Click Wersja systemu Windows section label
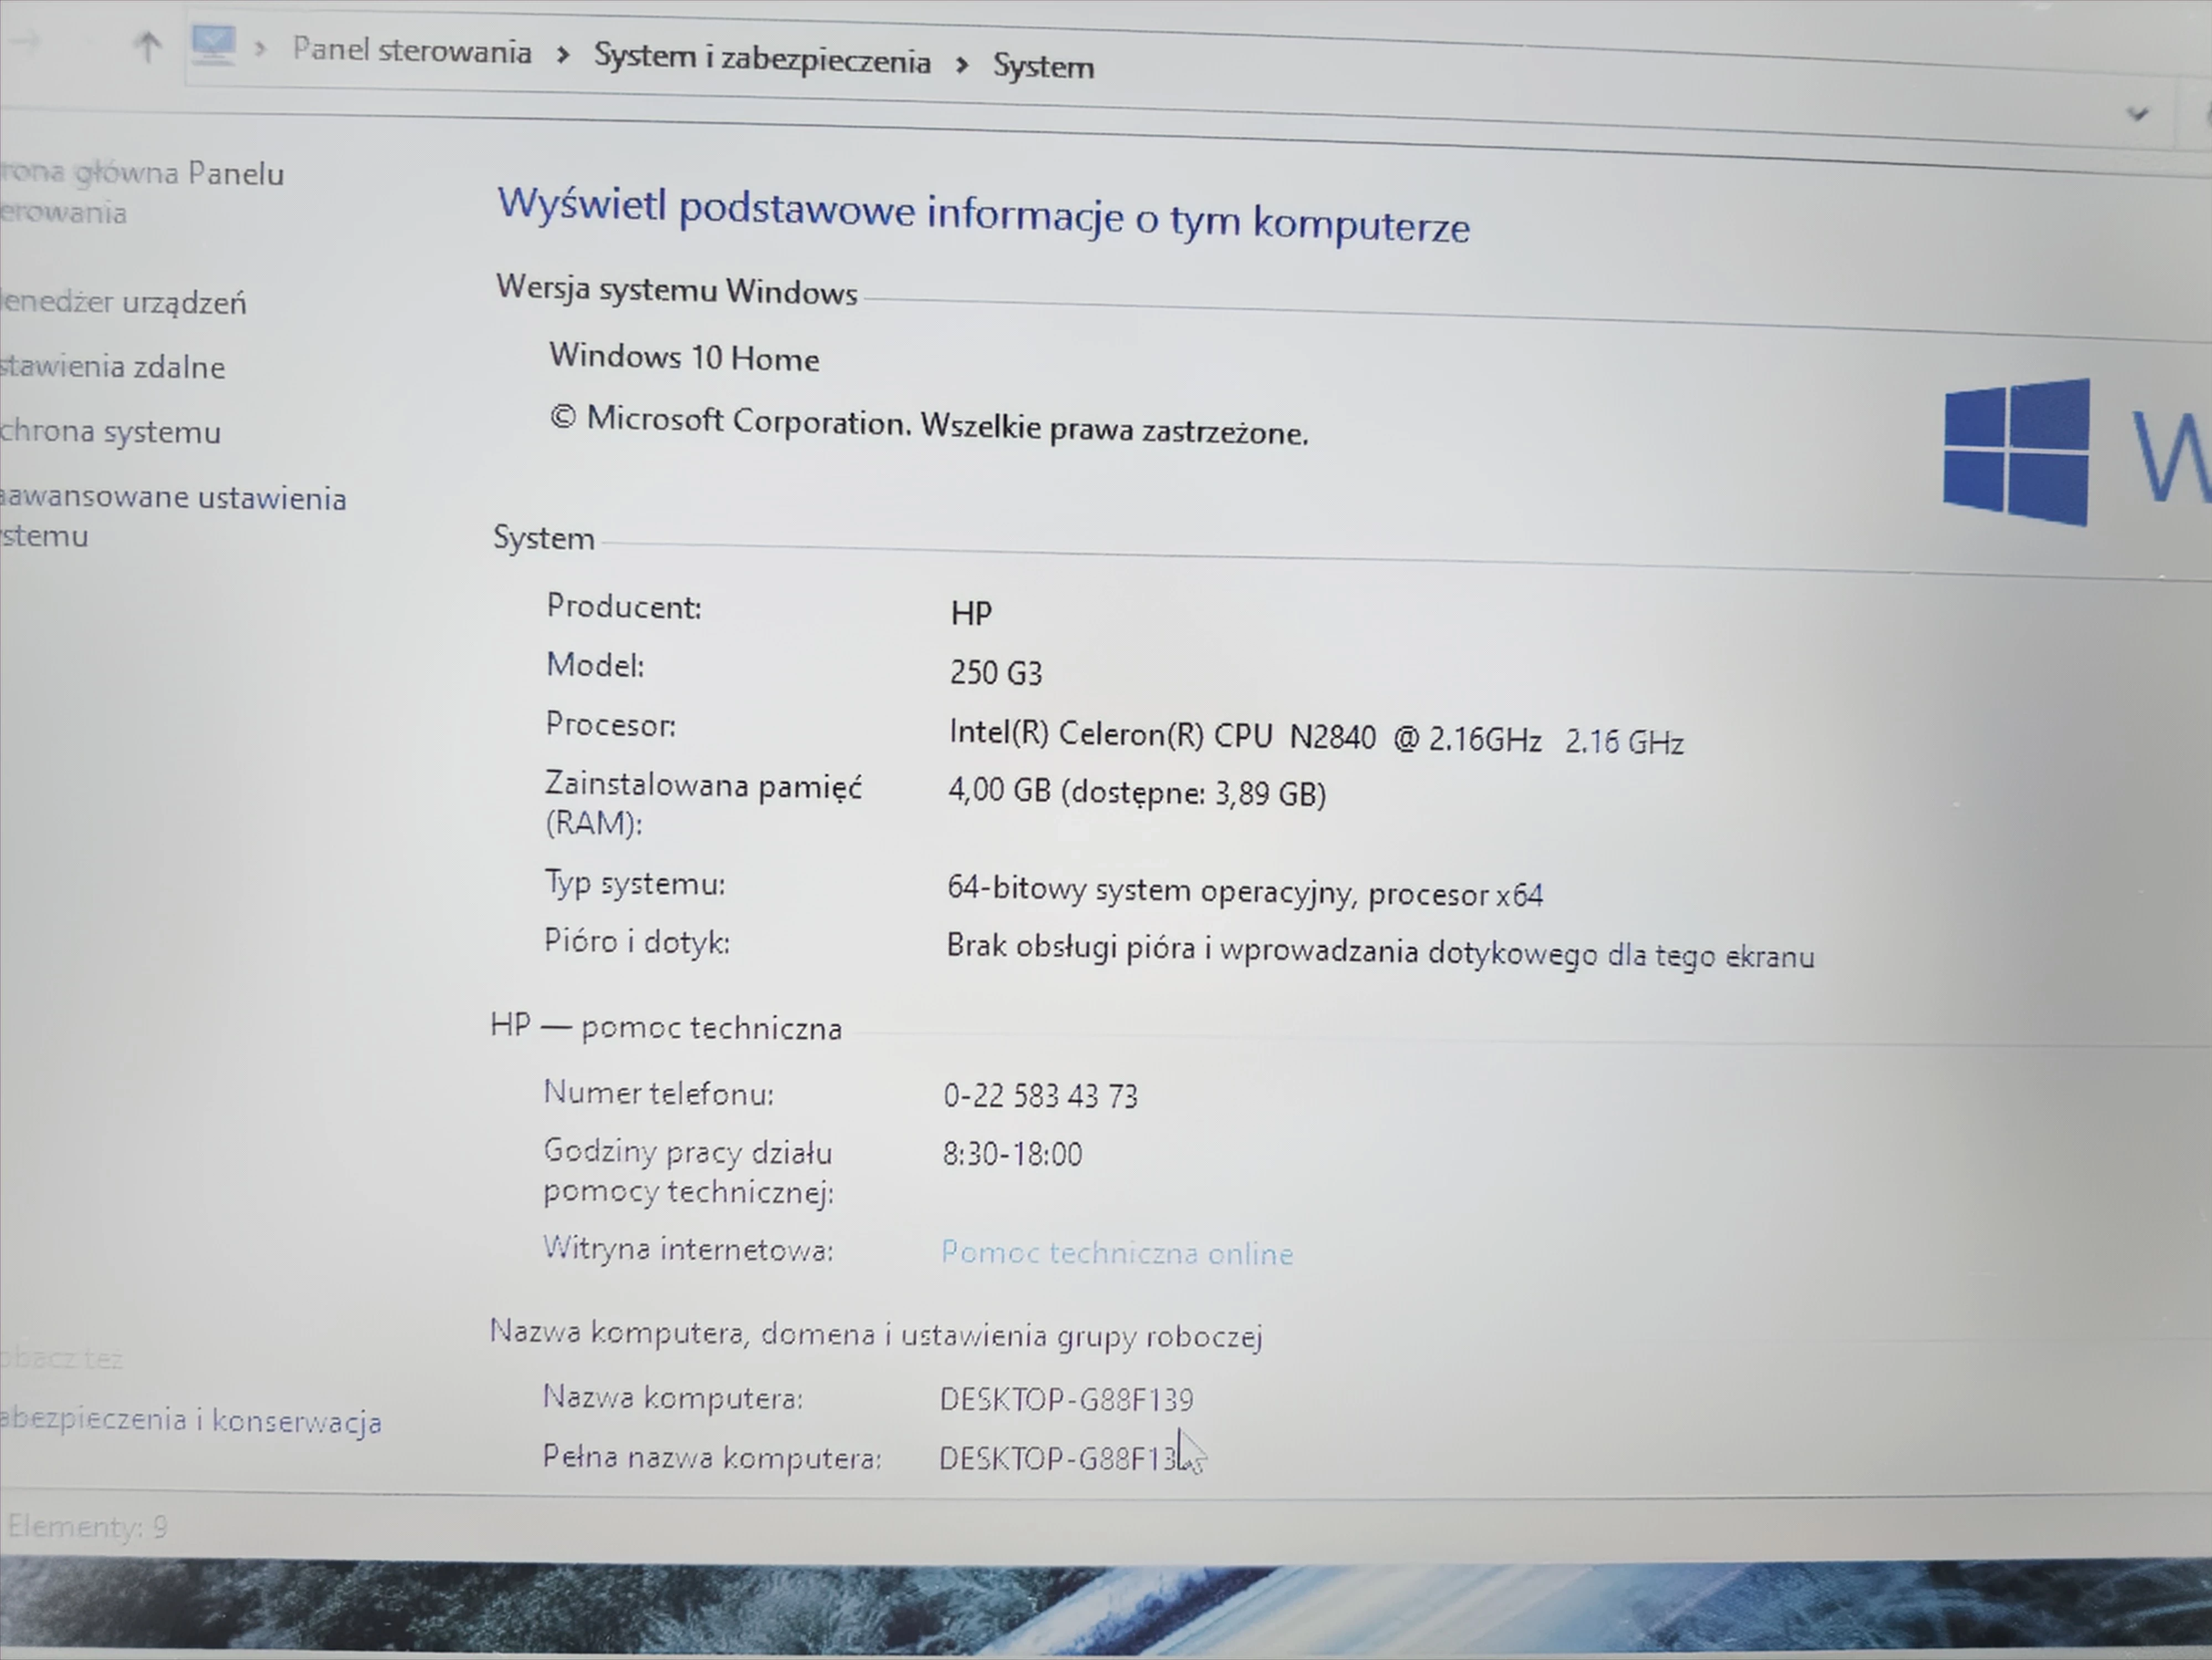Image resolution: width=2212 pixels, height=1660 pixels. pos(677,289)
